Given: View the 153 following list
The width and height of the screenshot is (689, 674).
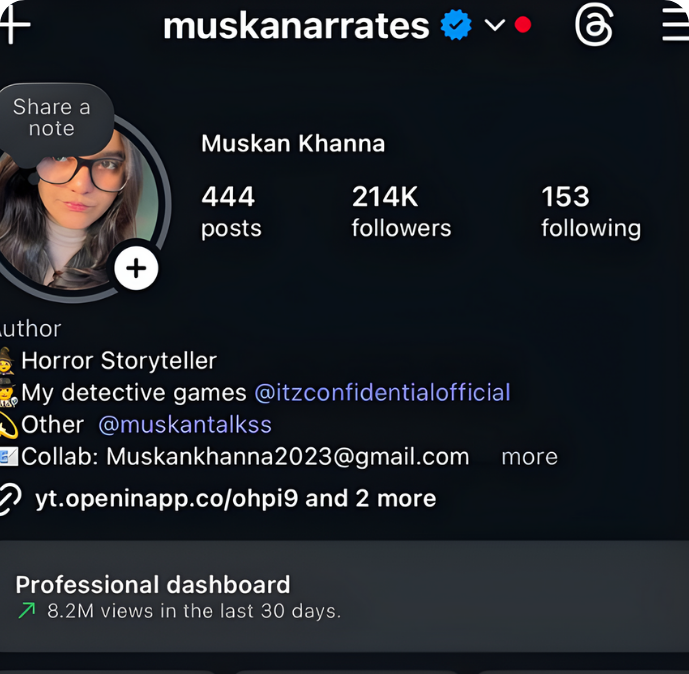Looking at the screenshot, I should tap(591, 211).
